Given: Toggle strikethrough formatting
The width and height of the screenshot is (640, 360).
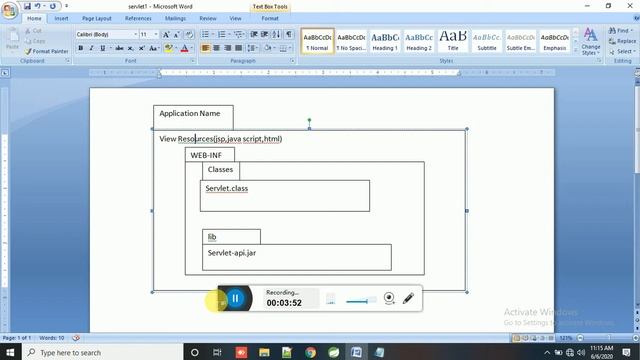Looking at the screenshot, I should (x=119, y=48).
